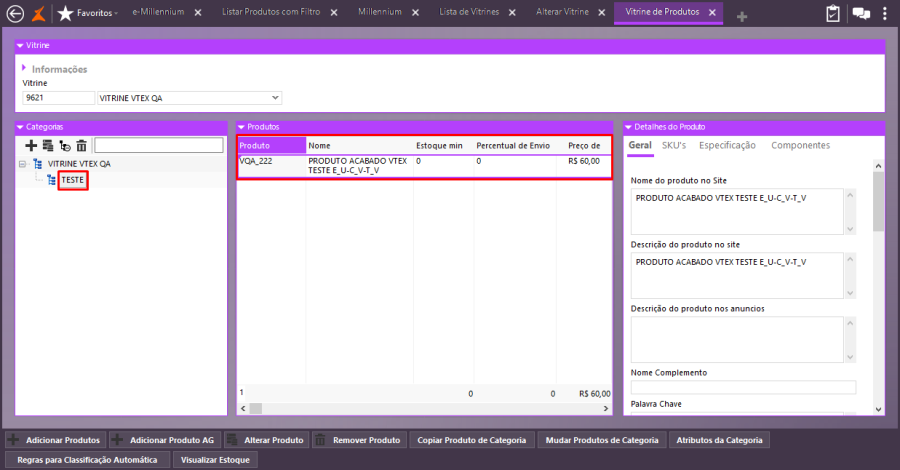Collapse Detalhes do Produto panel

(629, 127)
